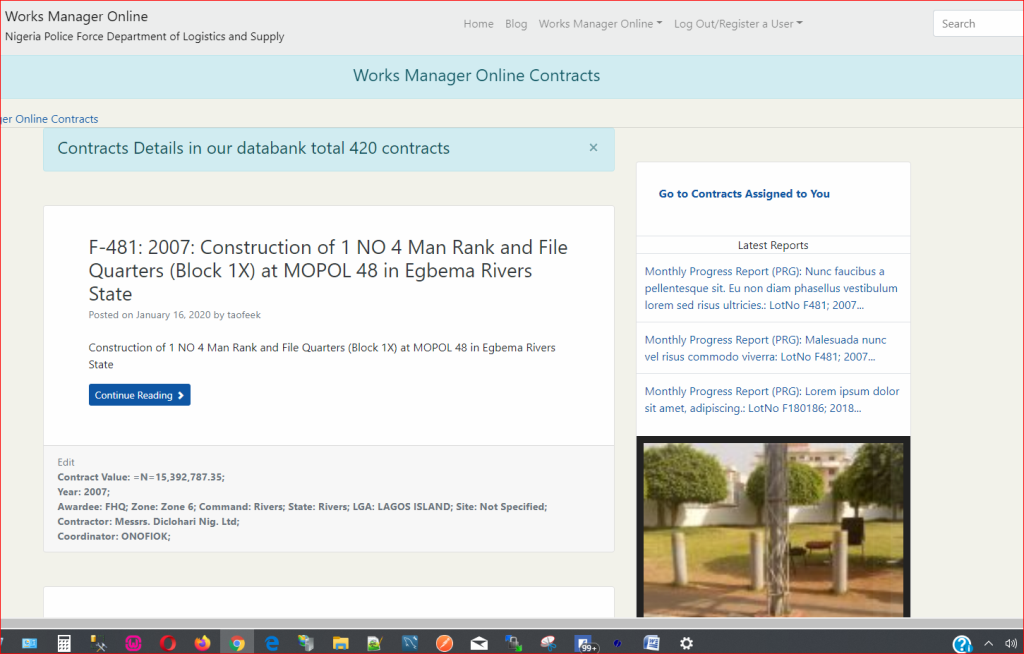
Task: Expand Log Out/Register a User dropdown
Action: (738, 24)
